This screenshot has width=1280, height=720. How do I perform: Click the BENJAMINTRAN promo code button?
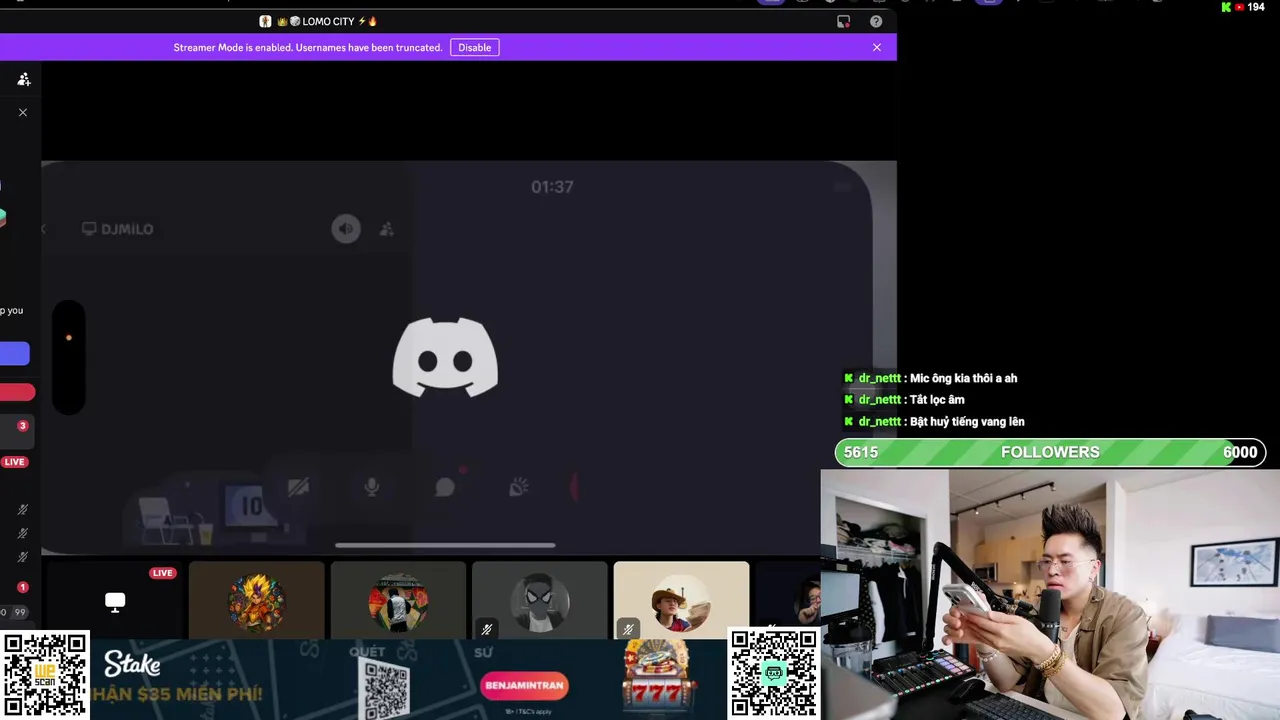click(524, 686)
